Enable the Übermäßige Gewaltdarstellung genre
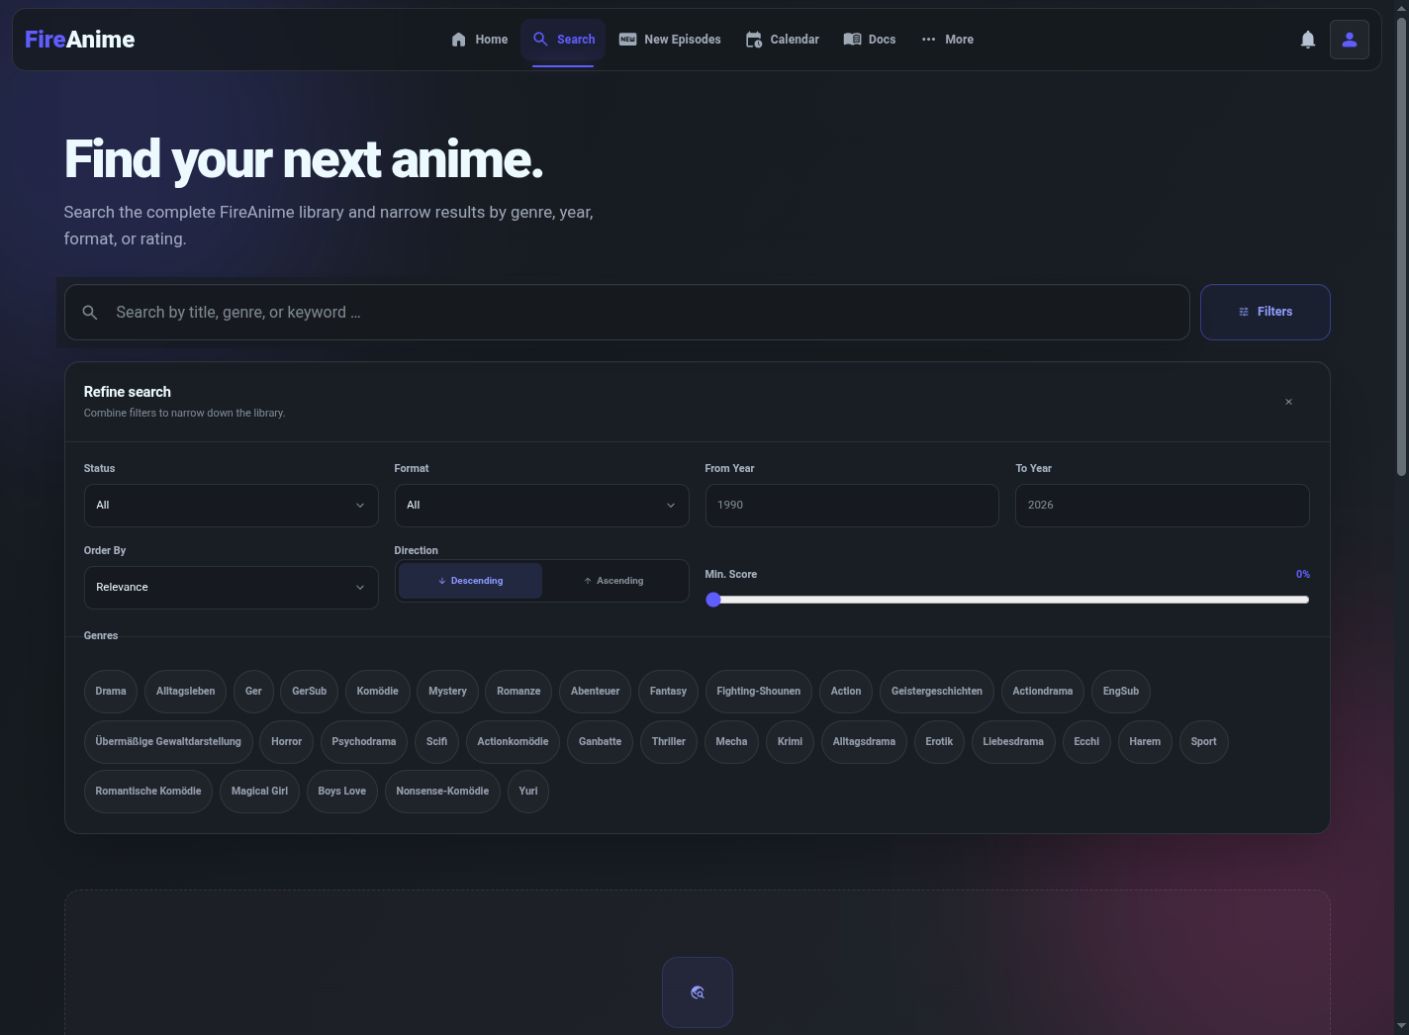Image resolution: width=1409 pixels, height=1035 pixels. tap(168, 742)
